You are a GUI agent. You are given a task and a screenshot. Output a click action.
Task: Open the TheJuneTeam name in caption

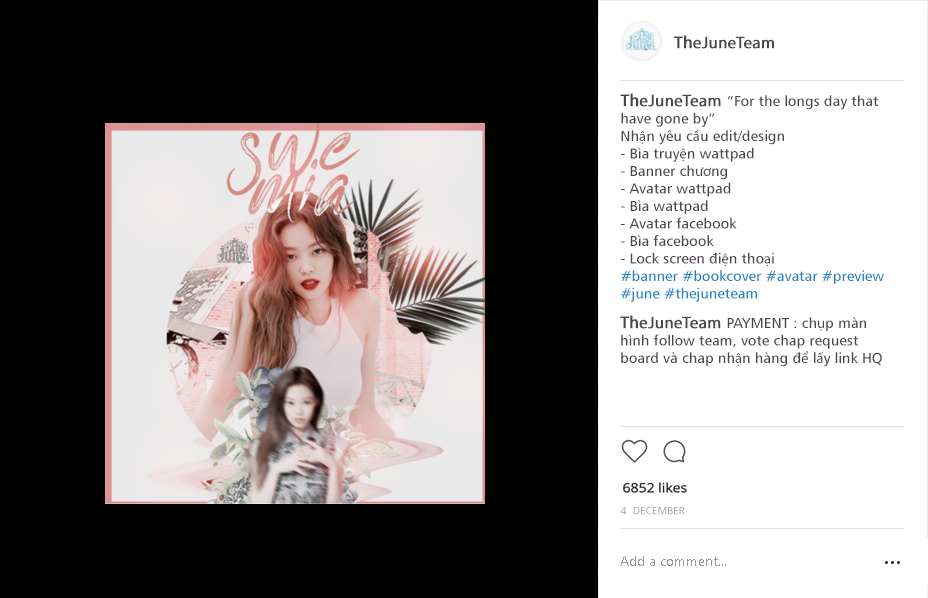(671, 101)
